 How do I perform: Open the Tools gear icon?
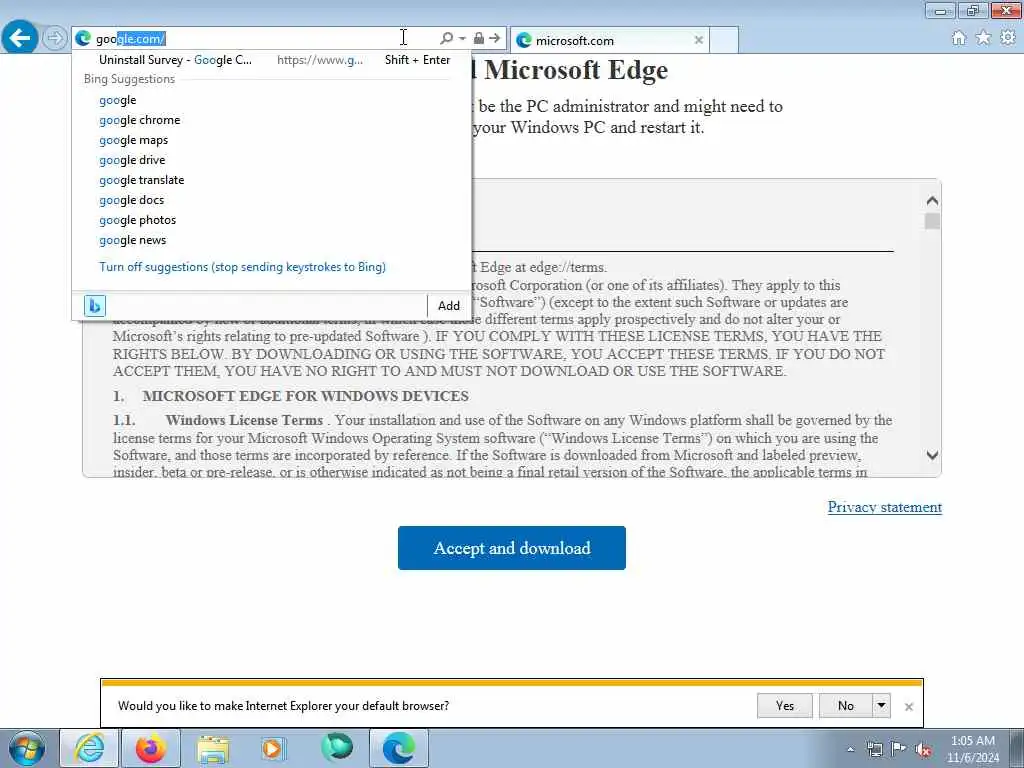coord(1008,38)
